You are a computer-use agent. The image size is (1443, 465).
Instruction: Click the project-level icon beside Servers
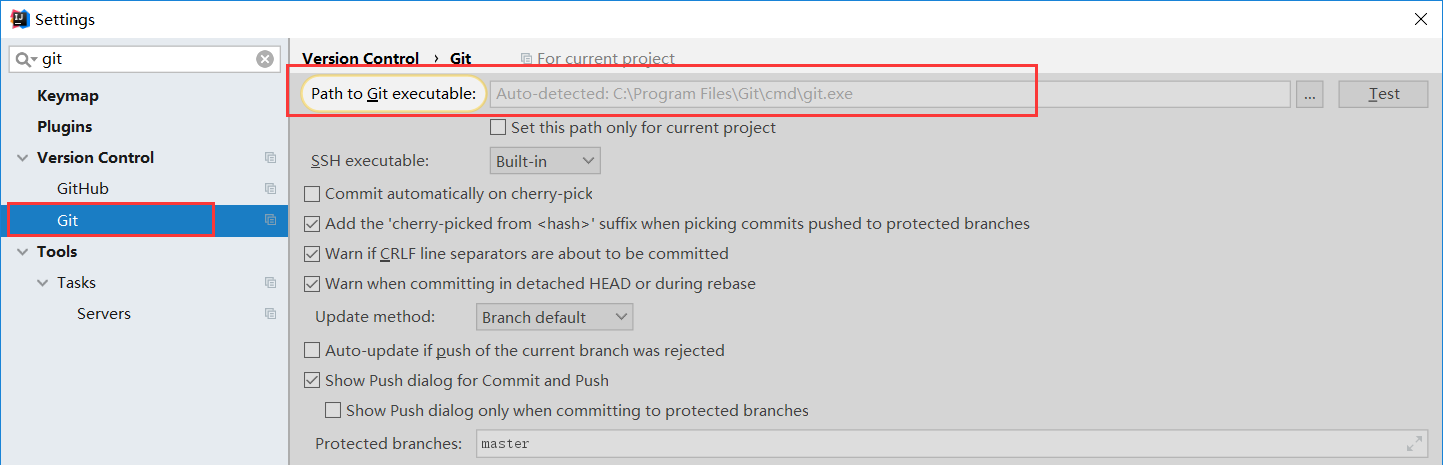(x=270, y=314)
